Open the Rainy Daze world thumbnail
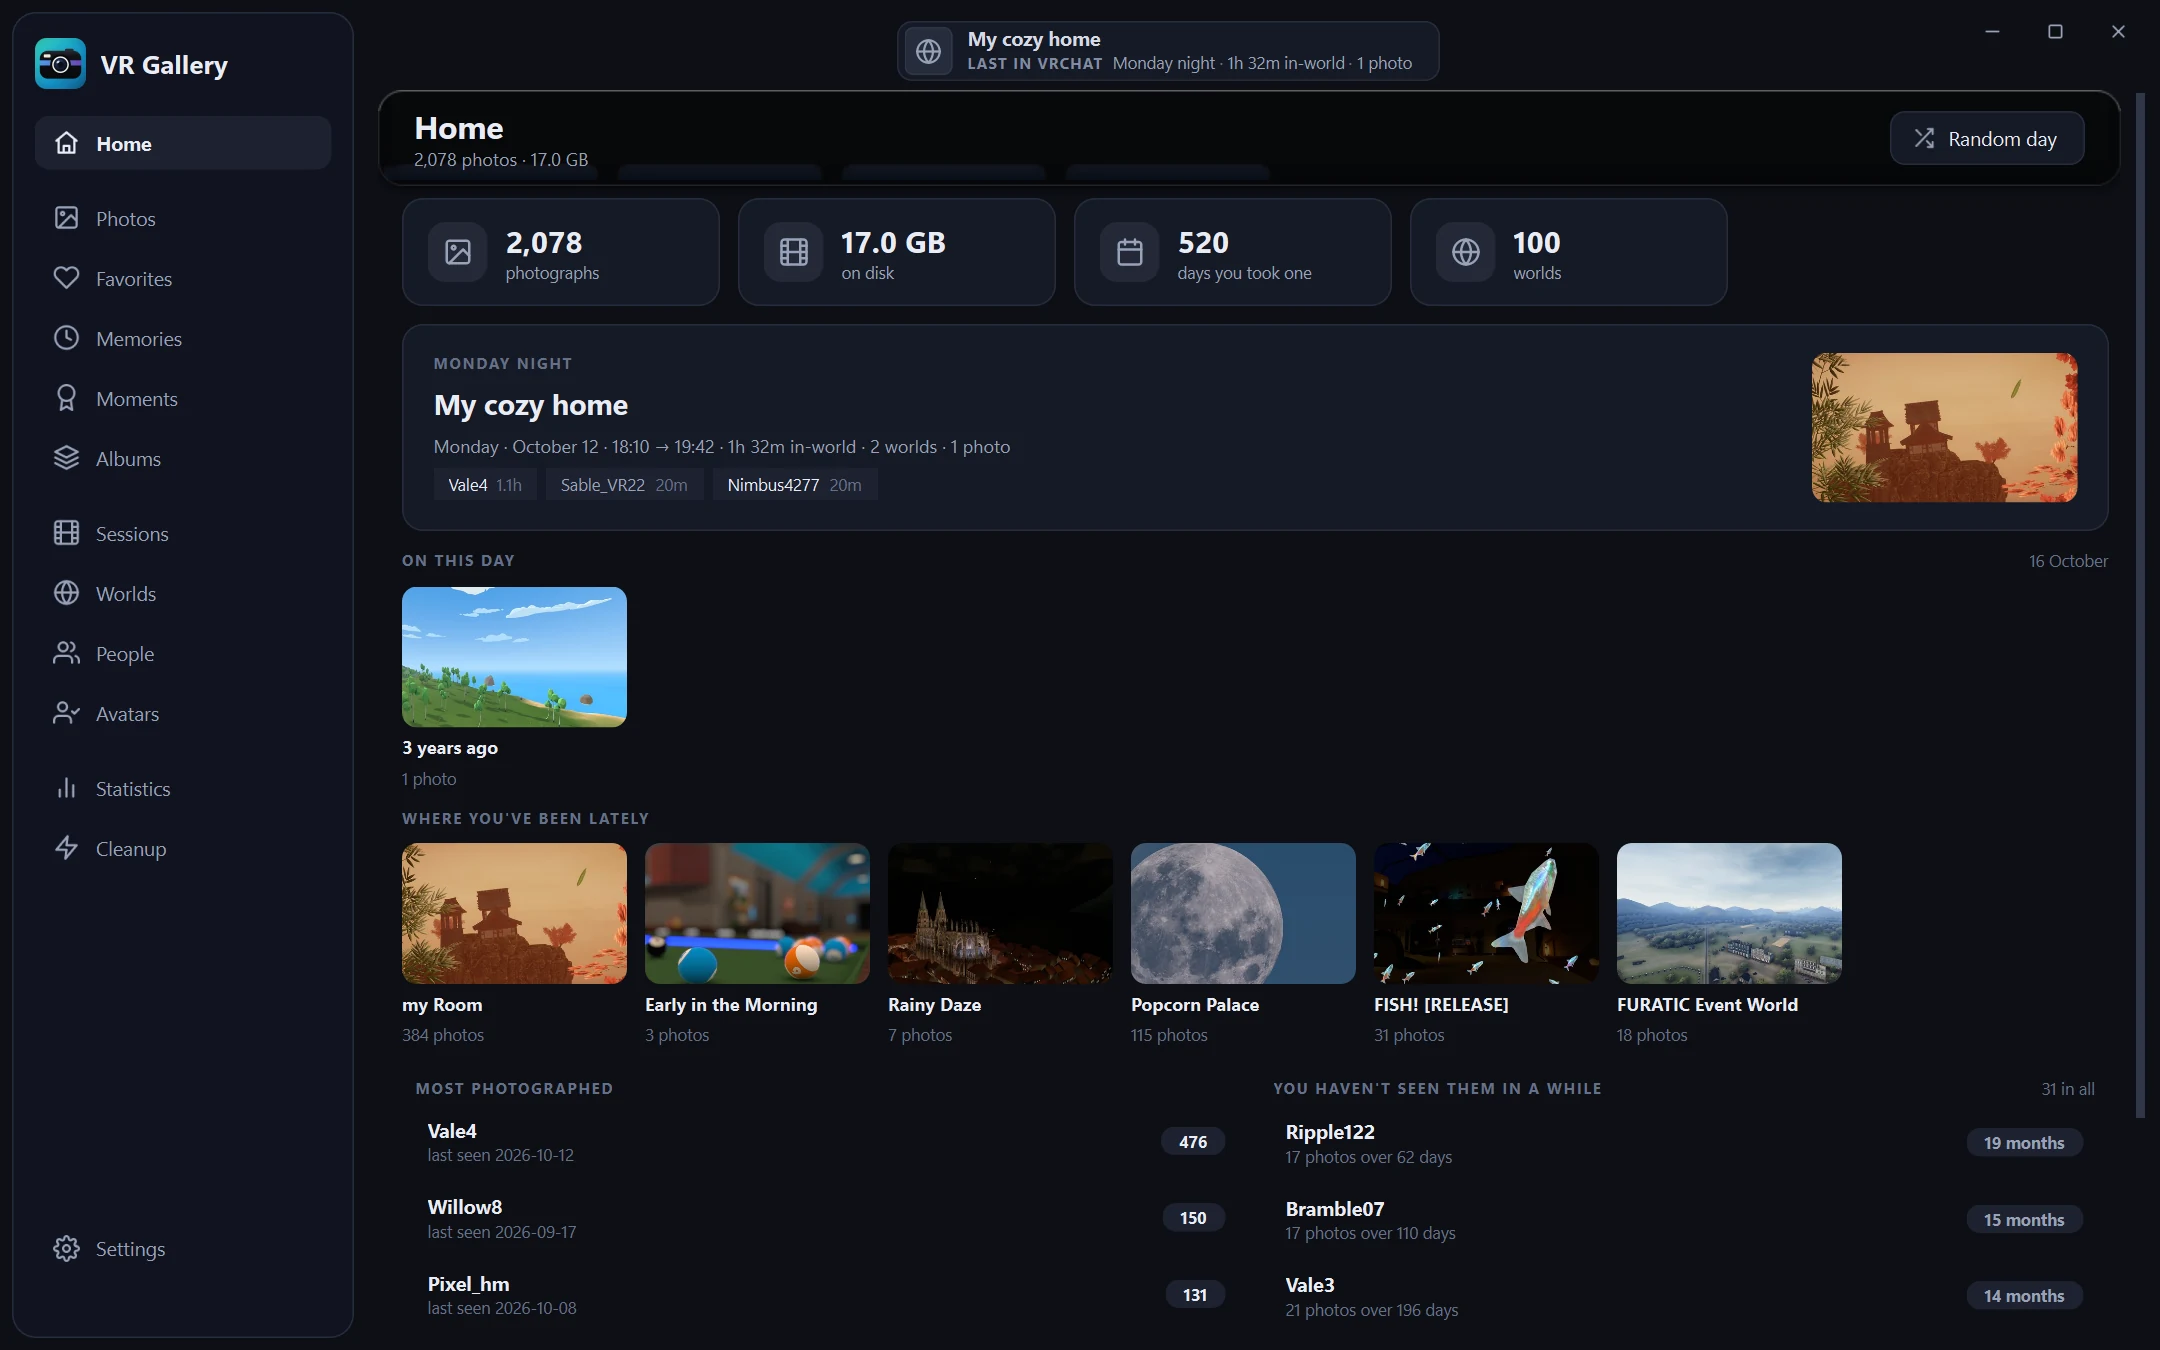The image size is (2160, 1350). point(1000,913)
